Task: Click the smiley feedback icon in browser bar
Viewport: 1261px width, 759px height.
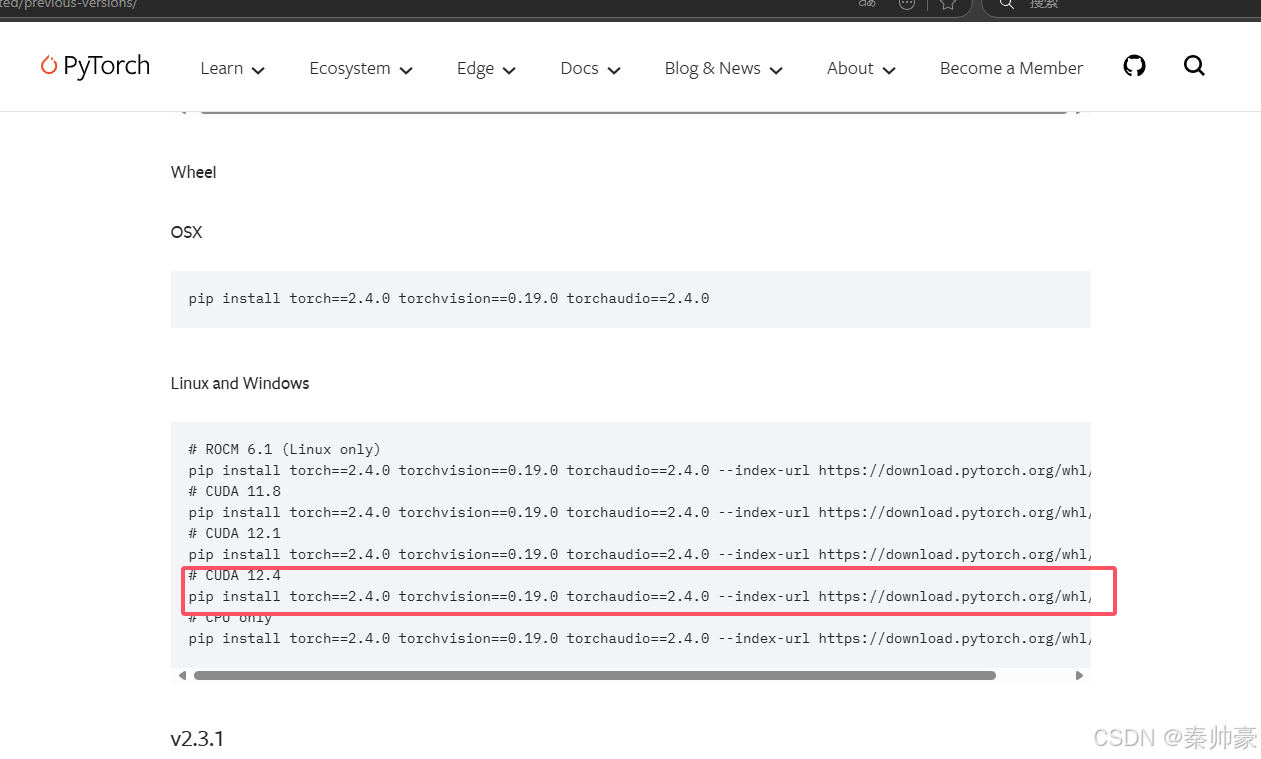Action: [x=906, y=5]
